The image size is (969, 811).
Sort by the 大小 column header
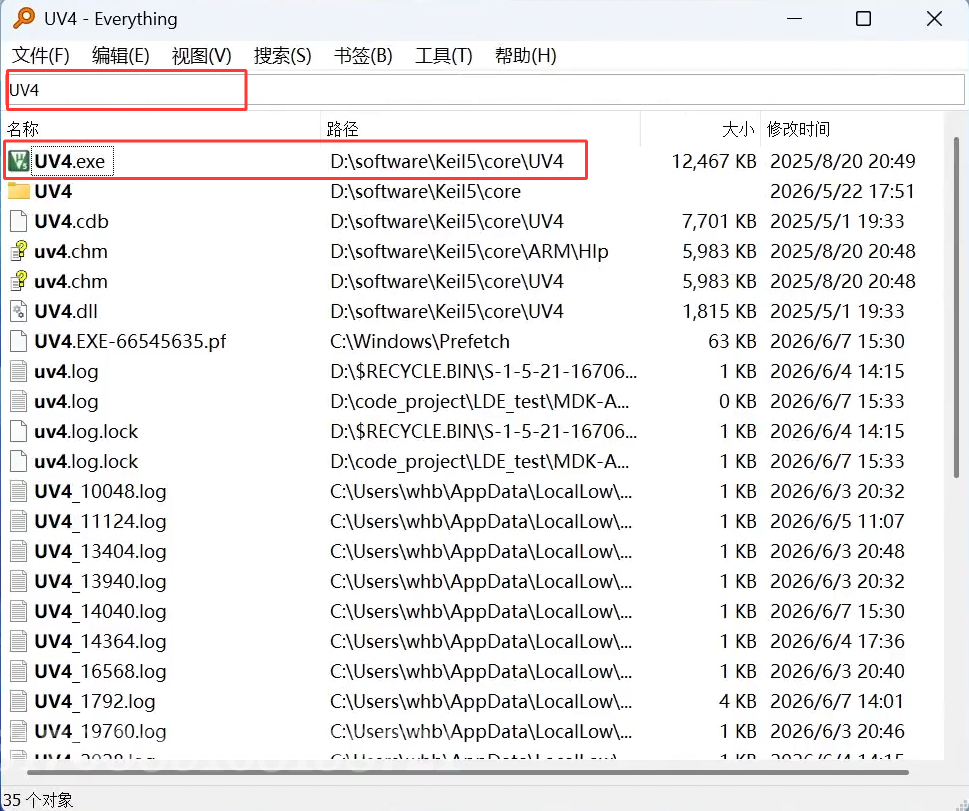(x=701, y=129)
